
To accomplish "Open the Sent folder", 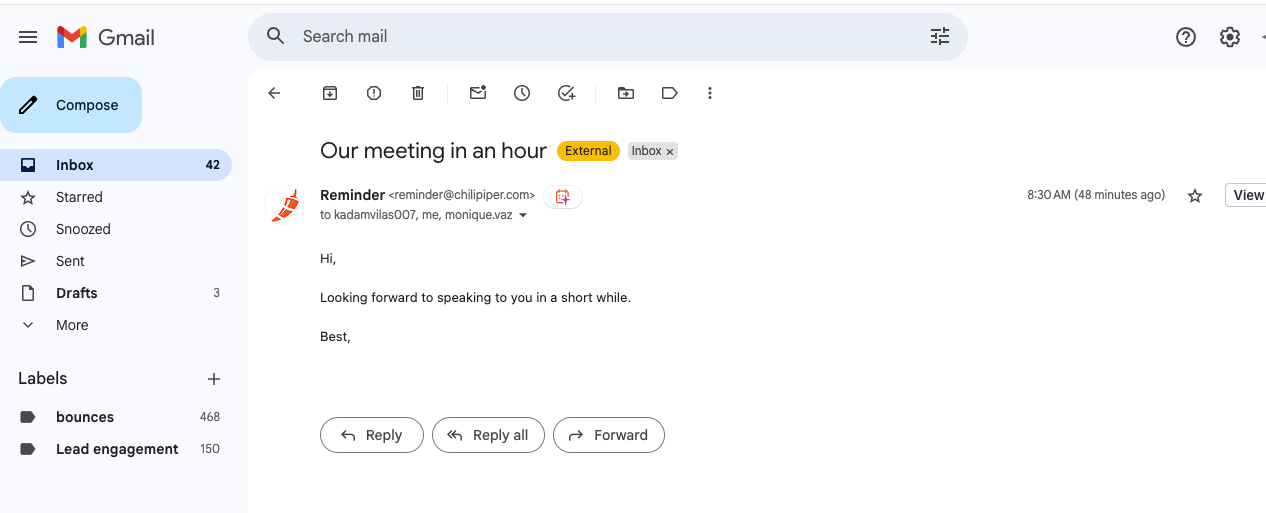I will point(70,261).
